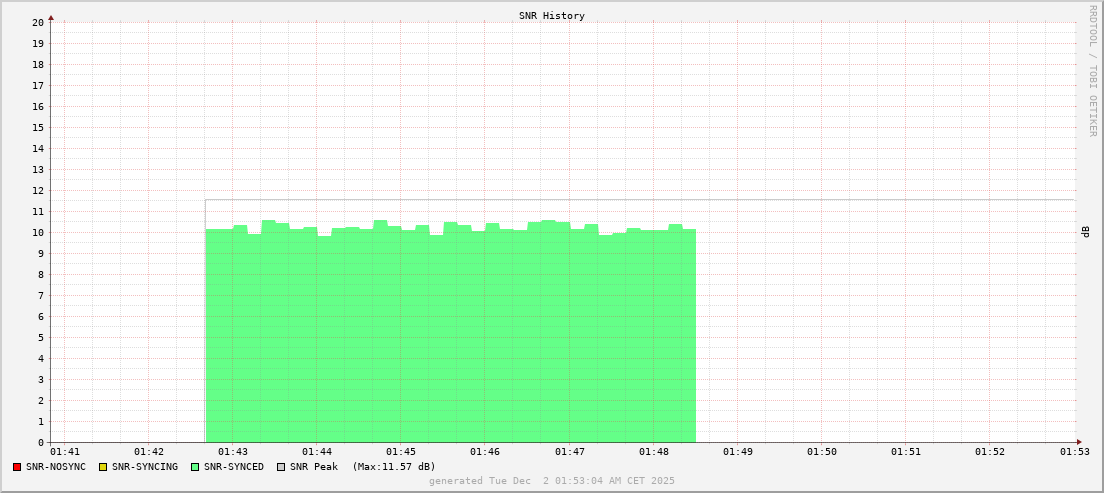Select the SNR-SYNCED legend label

coord(234,467)
